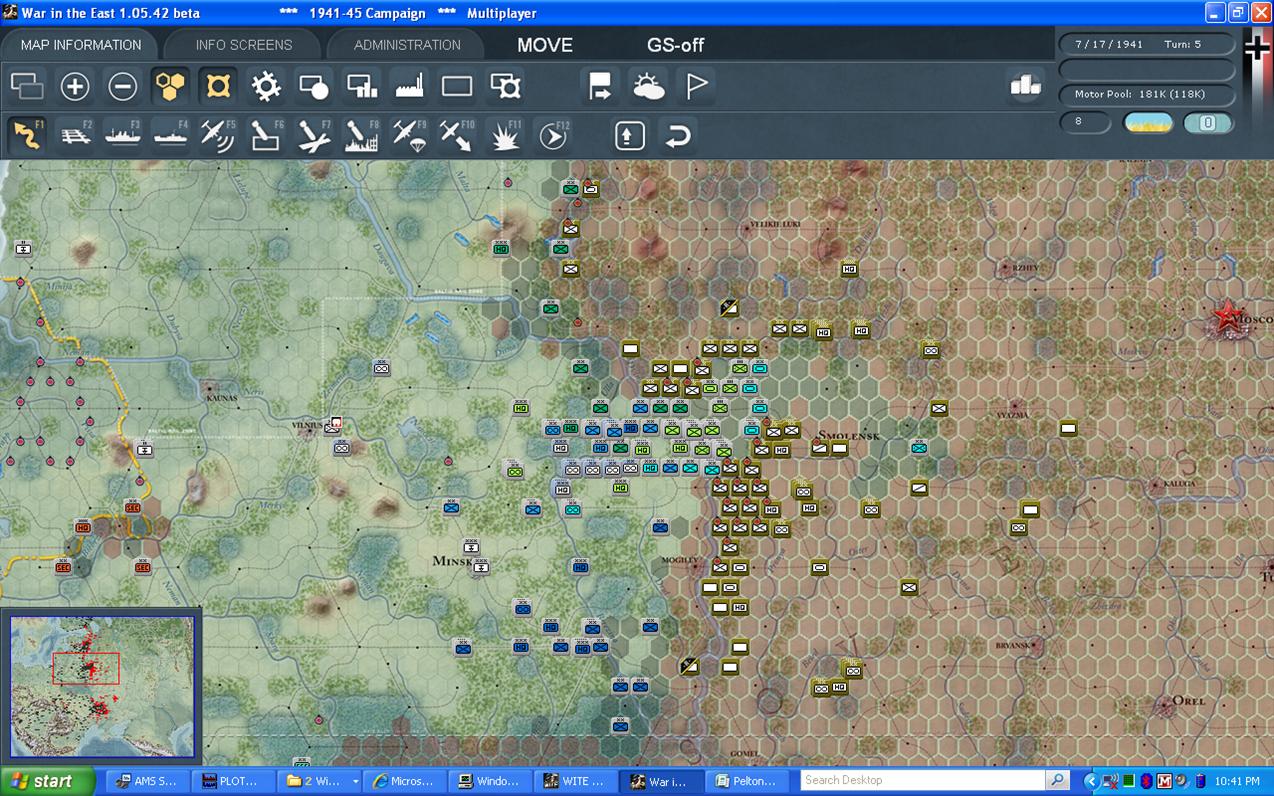
Task: Zoom in the map with plus icon
Action: (x=75, y=86)
